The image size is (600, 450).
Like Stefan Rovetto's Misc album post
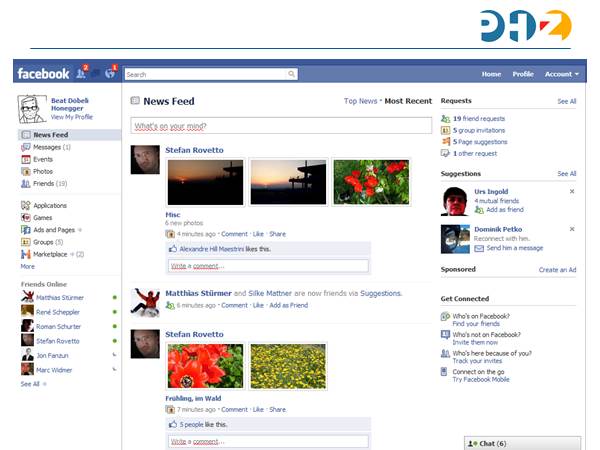[258, 234]
